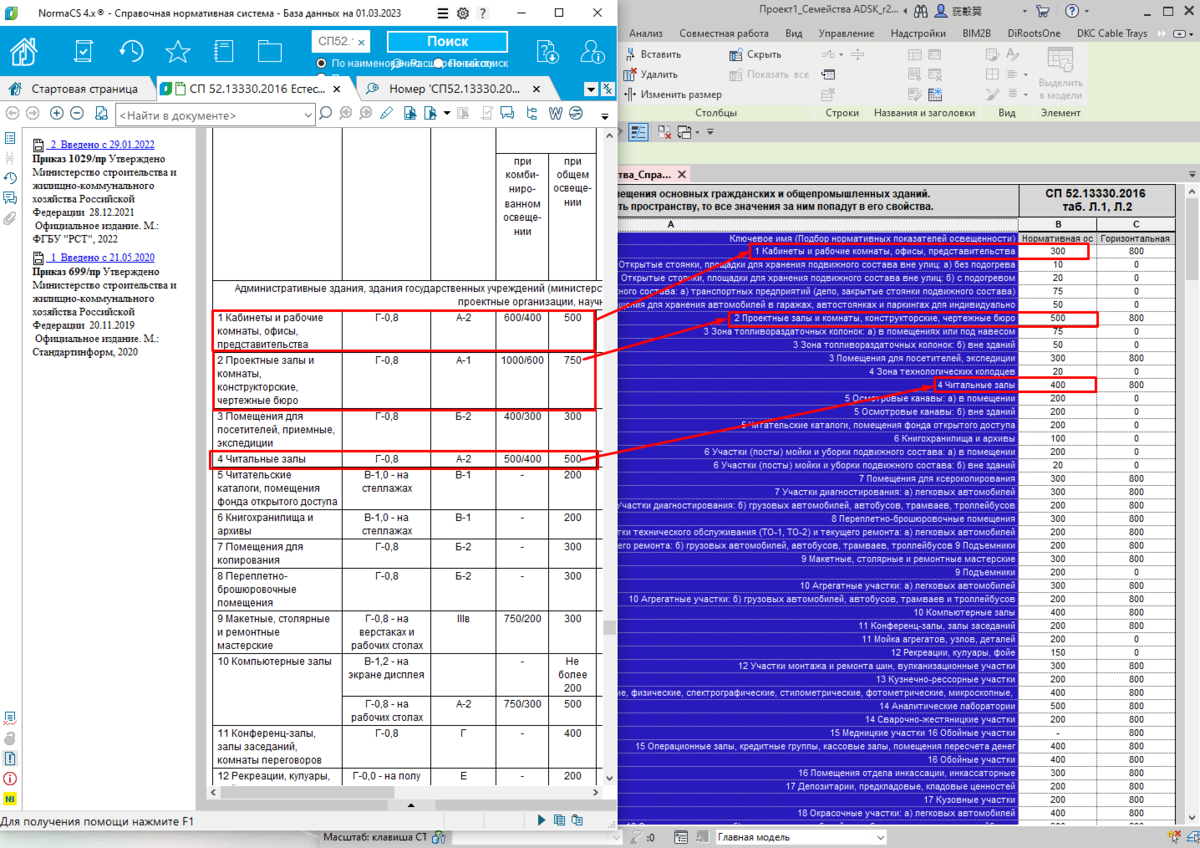Open NormaCS settings gear
The image size is (1200, 848).
pyautogui.click(x=462, y=14)
